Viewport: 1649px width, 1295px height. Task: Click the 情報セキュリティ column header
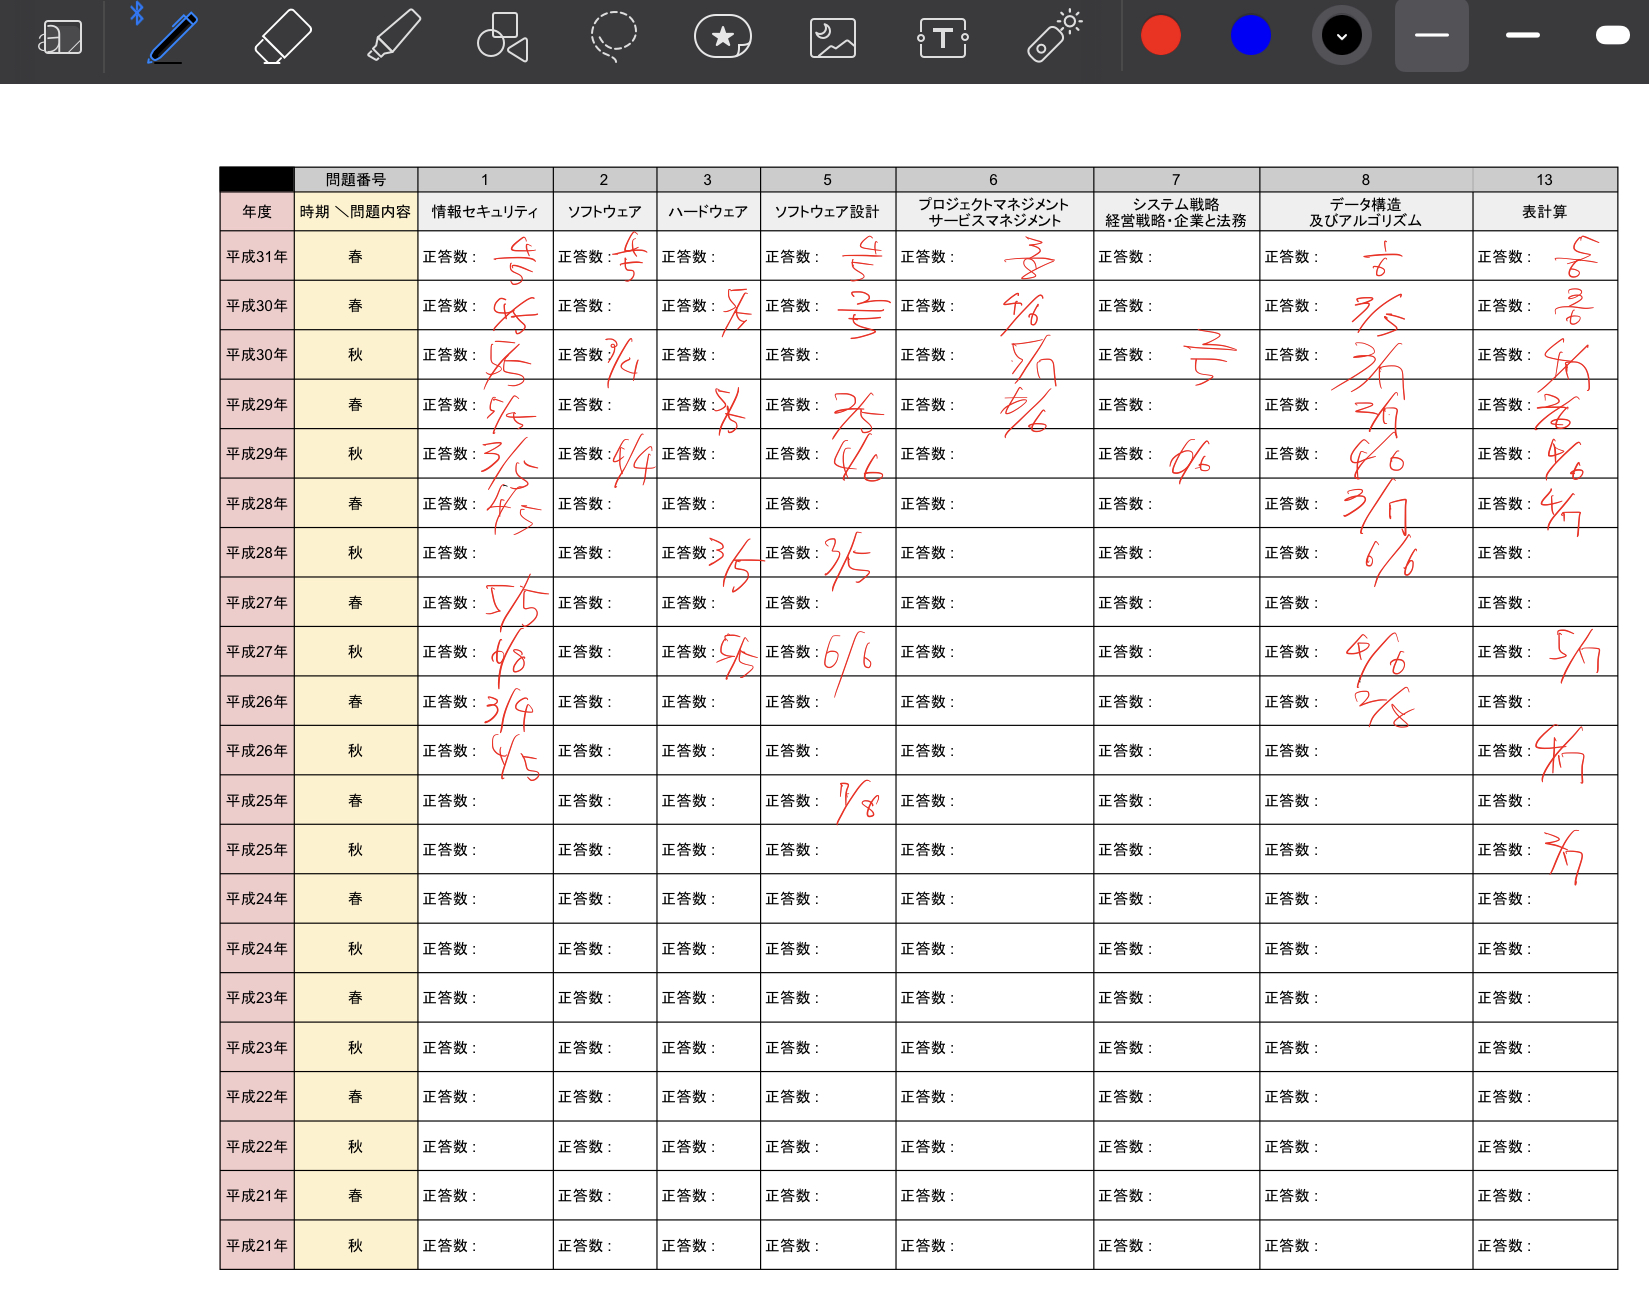point(485,212)
